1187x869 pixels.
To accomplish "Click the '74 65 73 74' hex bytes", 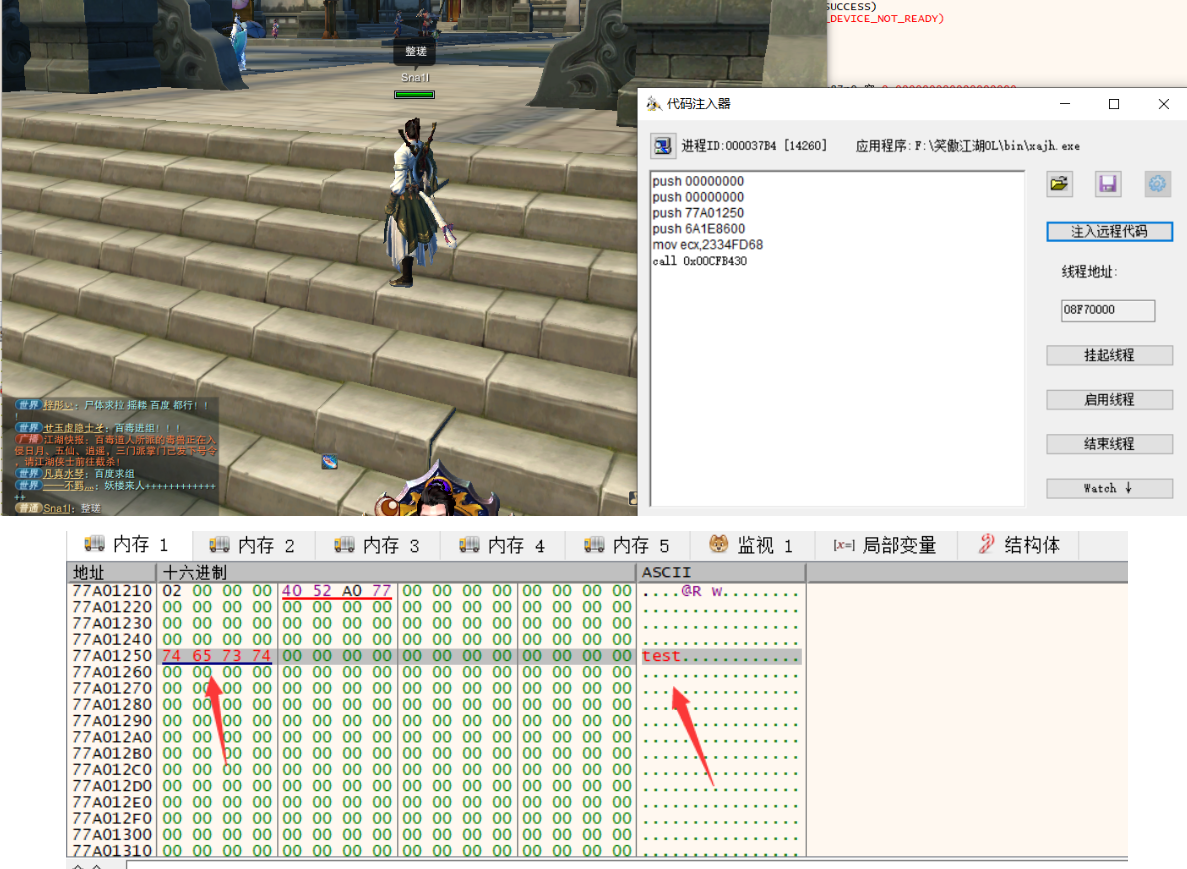I will coord(217,656).
